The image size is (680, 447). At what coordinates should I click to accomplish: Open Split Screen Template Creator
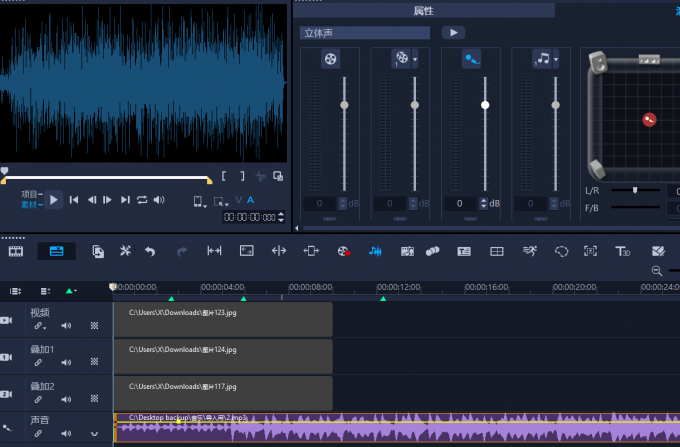pyautogui.click(x=658, y=251)
